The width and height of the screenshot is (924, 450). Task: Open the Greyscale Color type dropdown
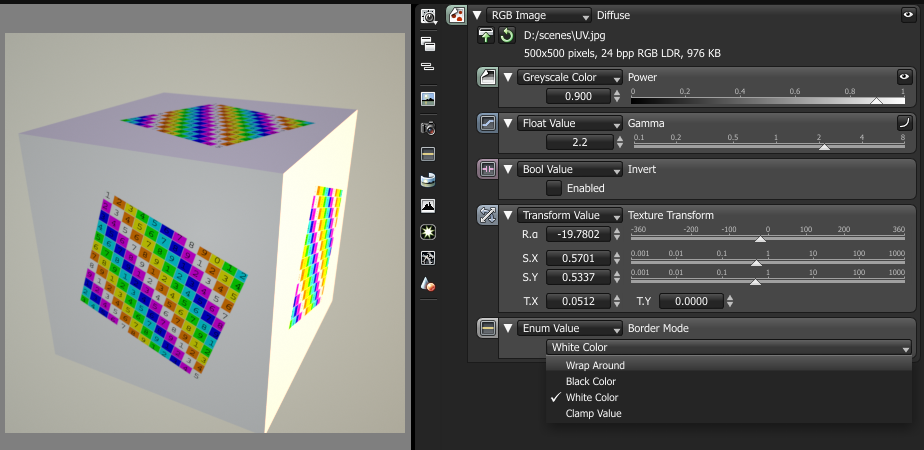click(x=570, y=77)
